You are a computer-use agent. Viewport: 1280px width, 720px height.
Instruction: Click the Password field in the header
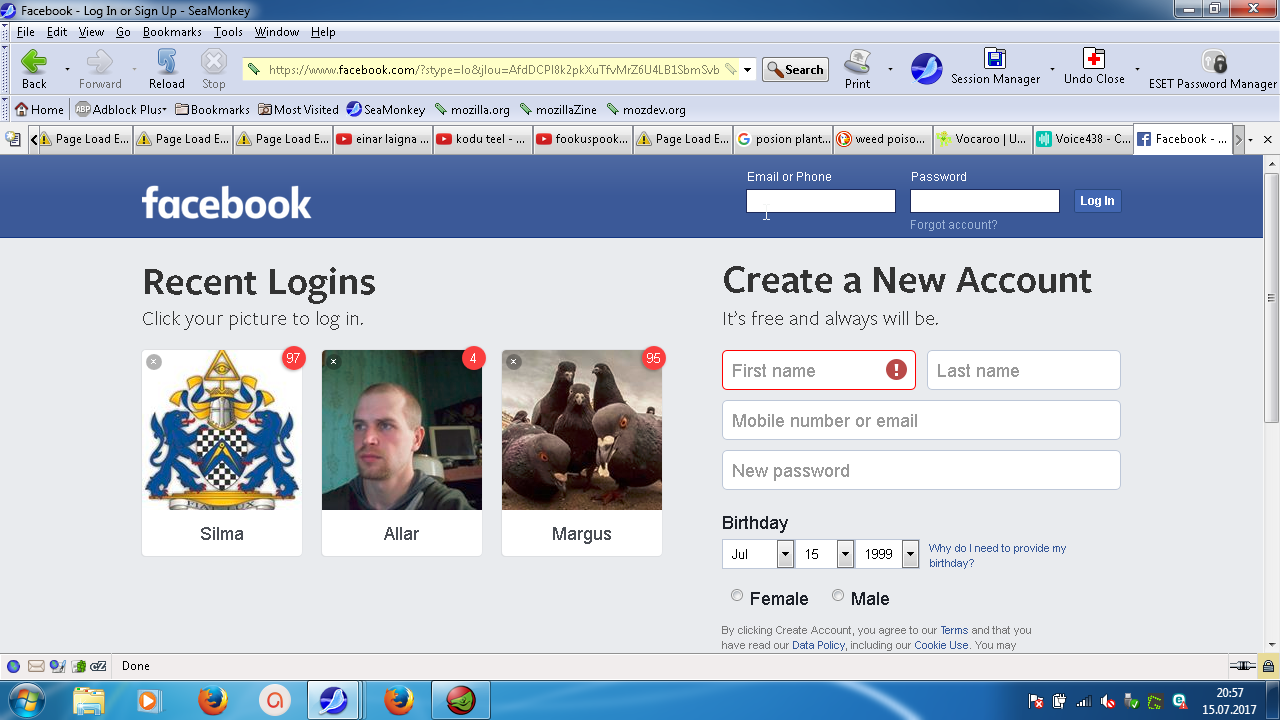(985, 201)
